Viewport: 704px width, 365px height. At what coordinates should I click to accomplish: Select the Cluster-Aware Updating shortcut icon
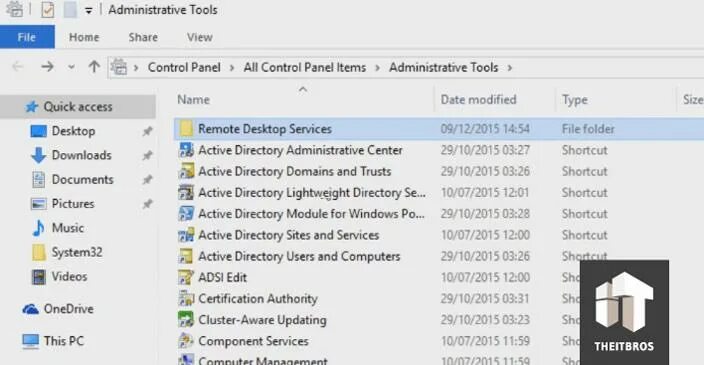(186, 320)
